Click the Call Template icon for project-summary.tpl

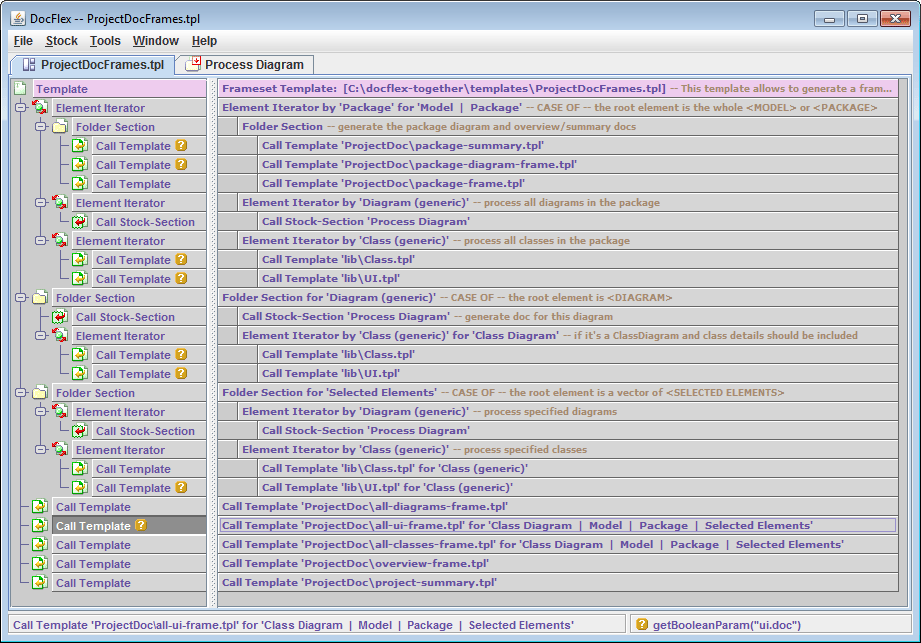(x=40, y=583)
